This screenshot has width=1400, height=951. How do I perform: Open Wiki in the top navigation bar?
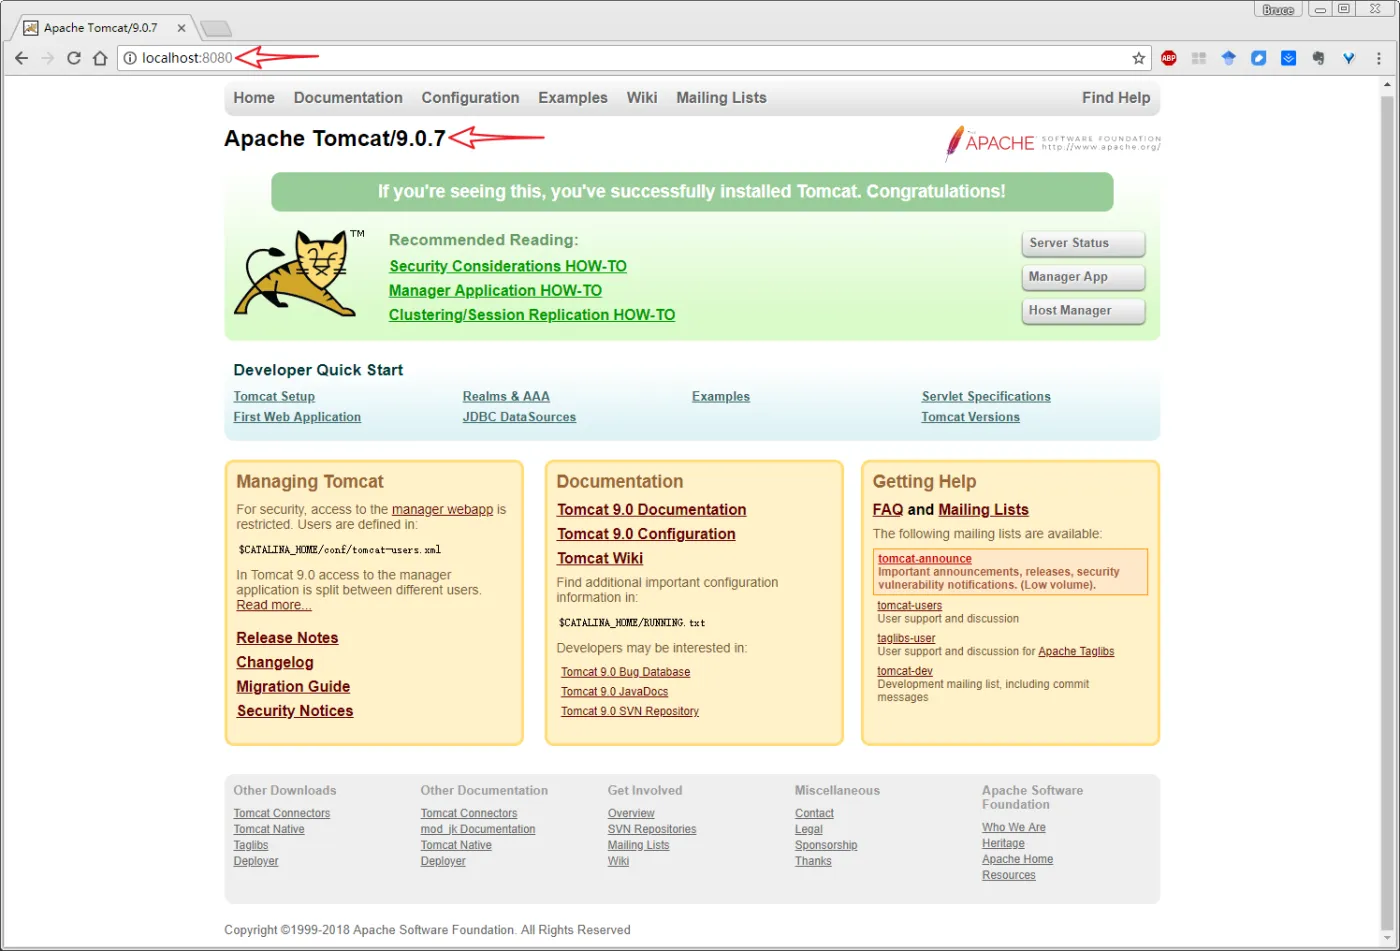point(642,98)
